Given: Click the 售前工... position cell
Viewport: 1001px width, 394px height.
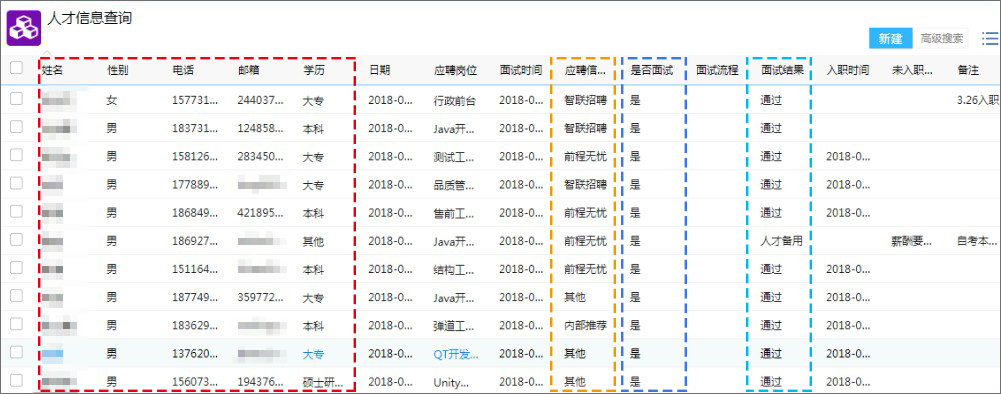Looking at the screenshot, I should (455, 213).
